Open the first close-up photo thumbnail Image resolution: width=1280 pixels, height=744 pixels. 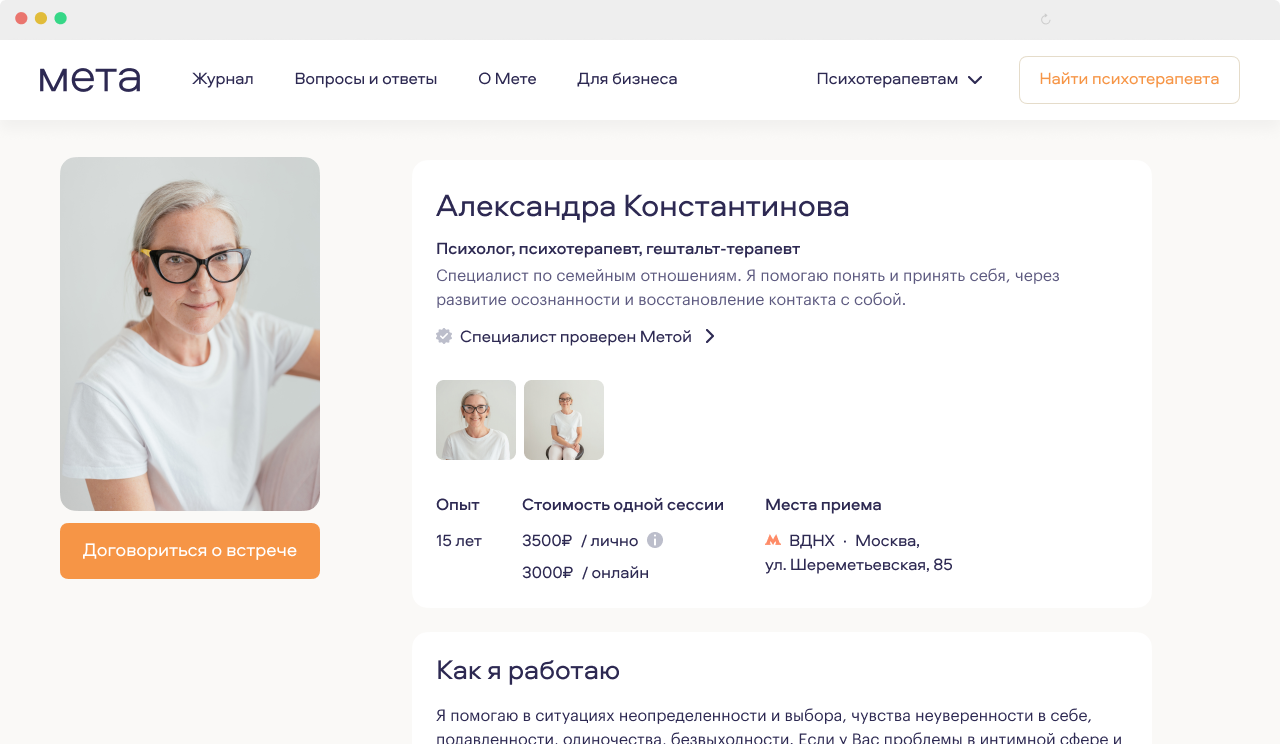click(476, 420)
